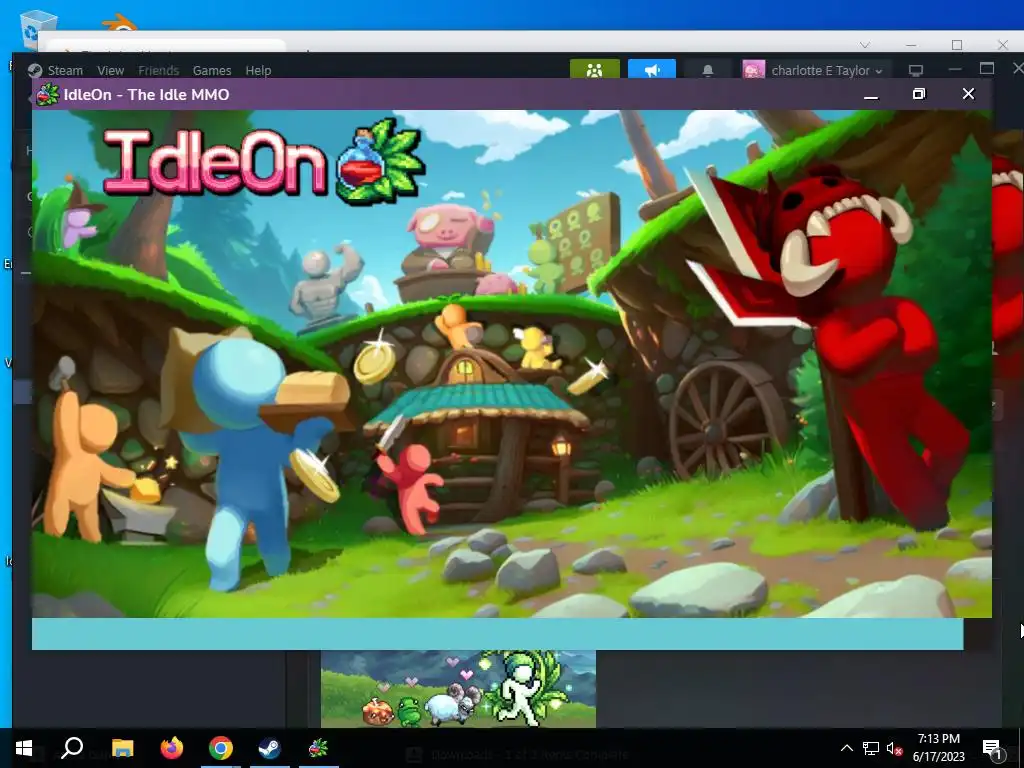Close the IdleOn game window
The image size is (1024, 768).
click(968, 94)
